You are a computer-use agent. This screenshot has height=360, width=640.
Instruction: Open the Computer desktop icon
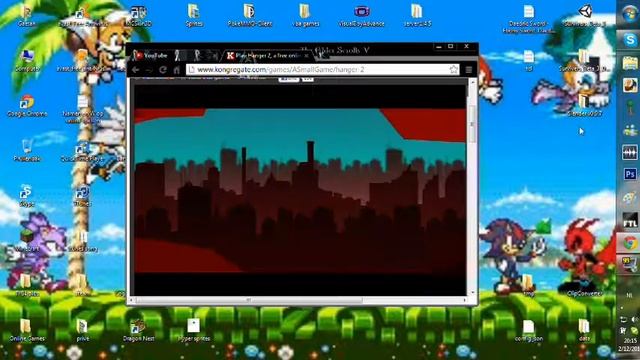27,61
